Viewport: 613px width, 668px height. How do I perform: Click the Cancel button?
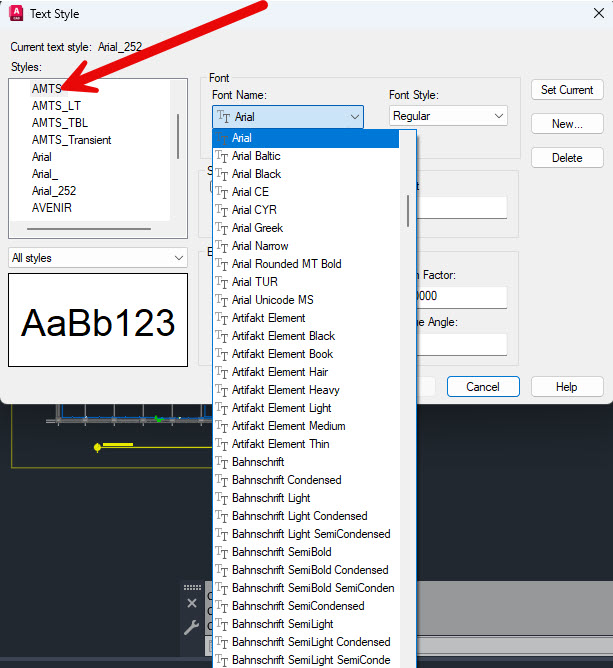click(483, 387)
